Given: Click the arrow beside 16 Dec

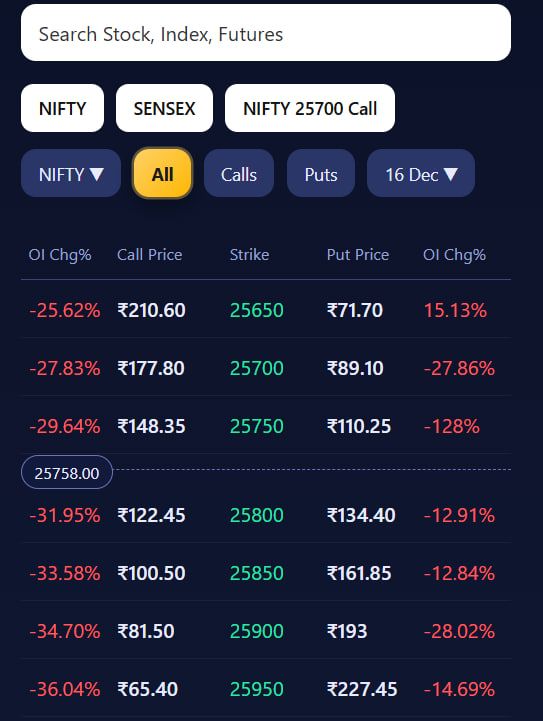Looking at the screenshot, I should [451, 174].
